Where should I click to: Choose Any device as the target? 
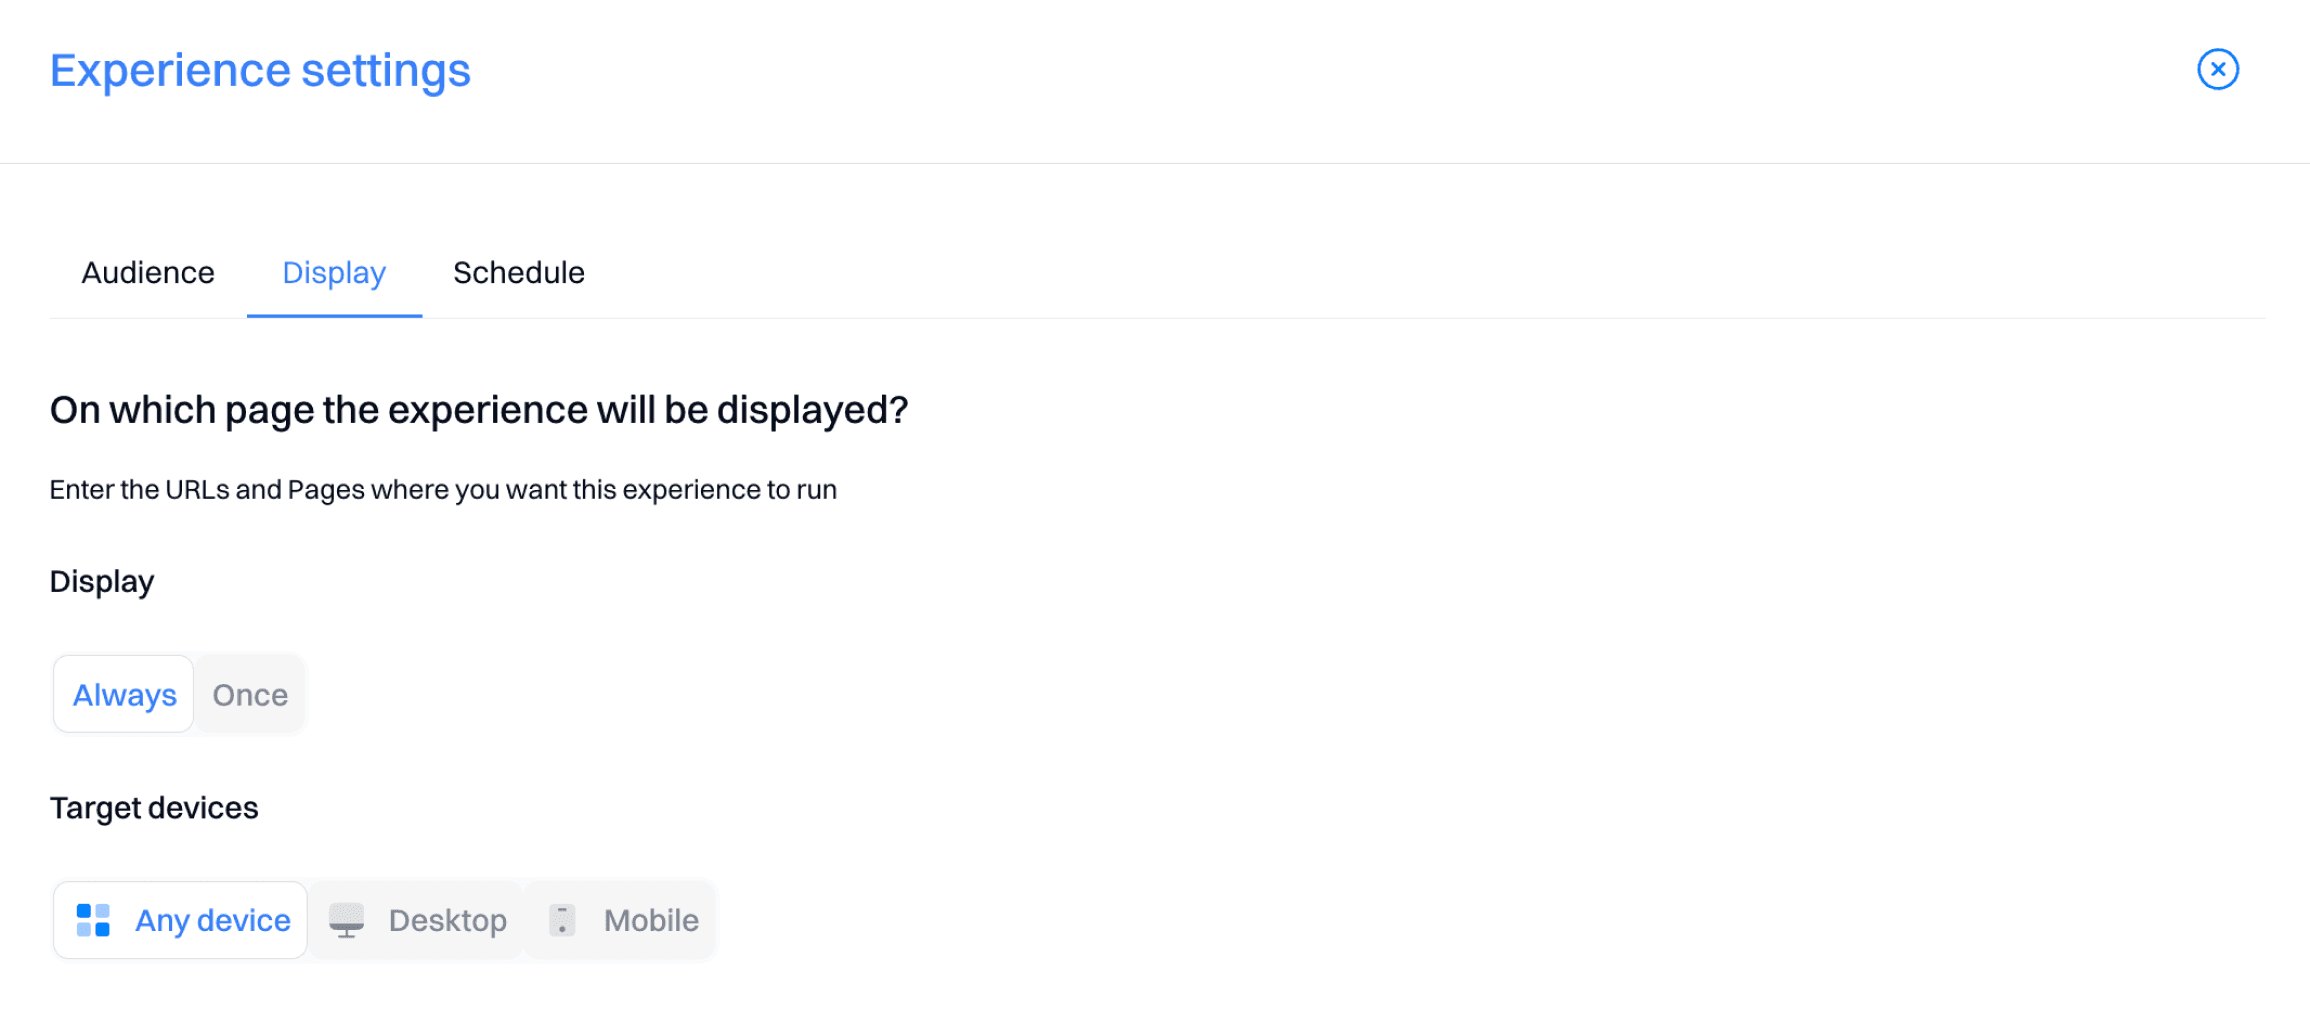(180, 920)
